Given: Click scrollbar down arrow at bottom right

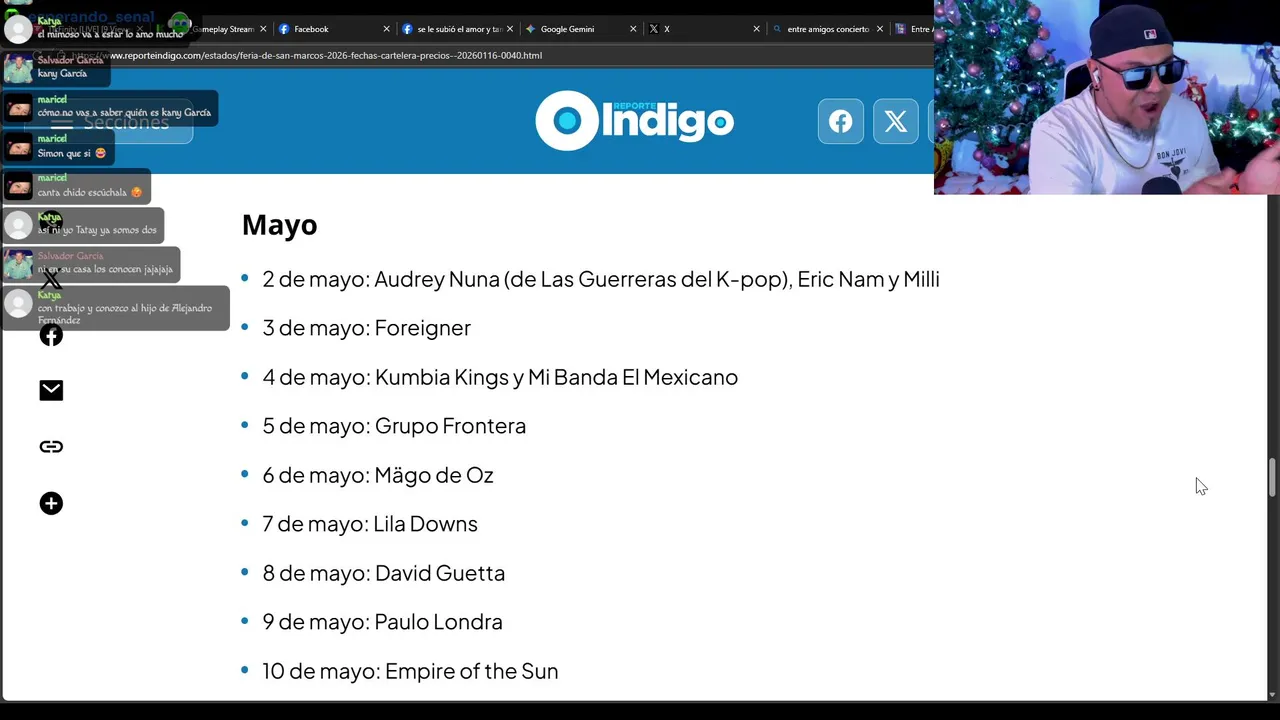Looking at the screenshot, I should [1272, 694].
